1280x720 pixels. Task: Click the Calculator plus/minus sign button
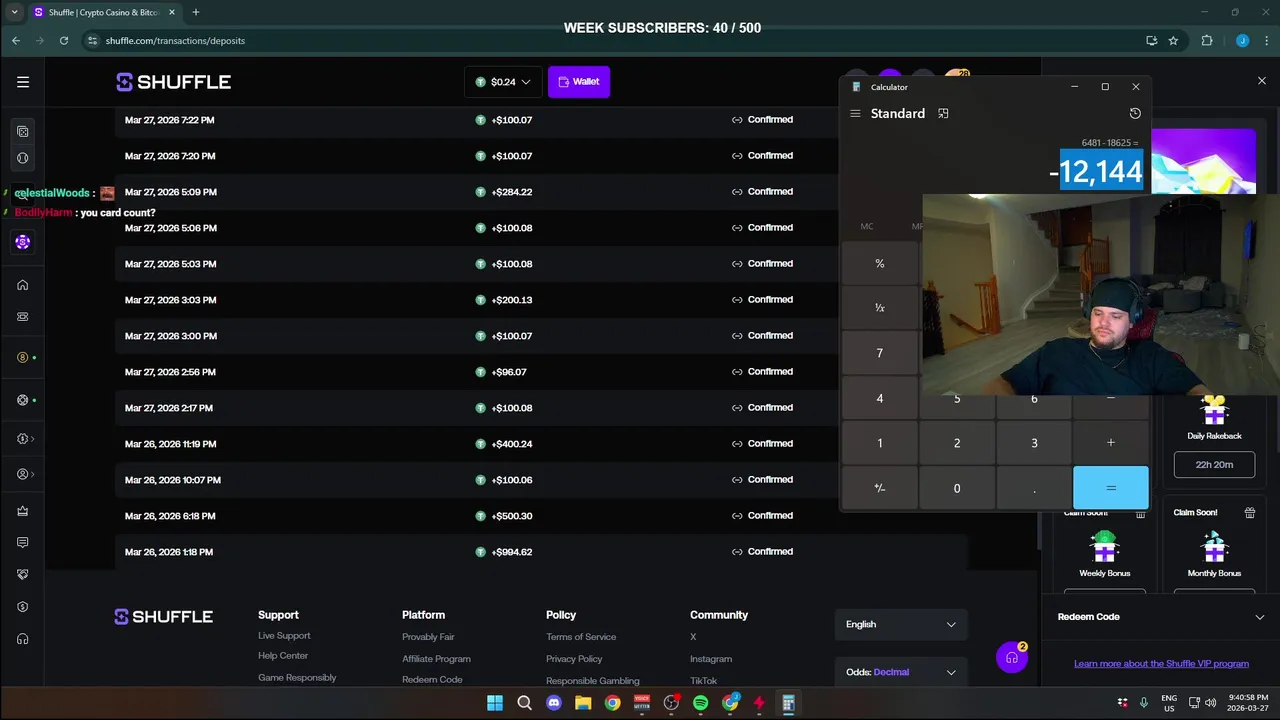(x=880, y=488)
